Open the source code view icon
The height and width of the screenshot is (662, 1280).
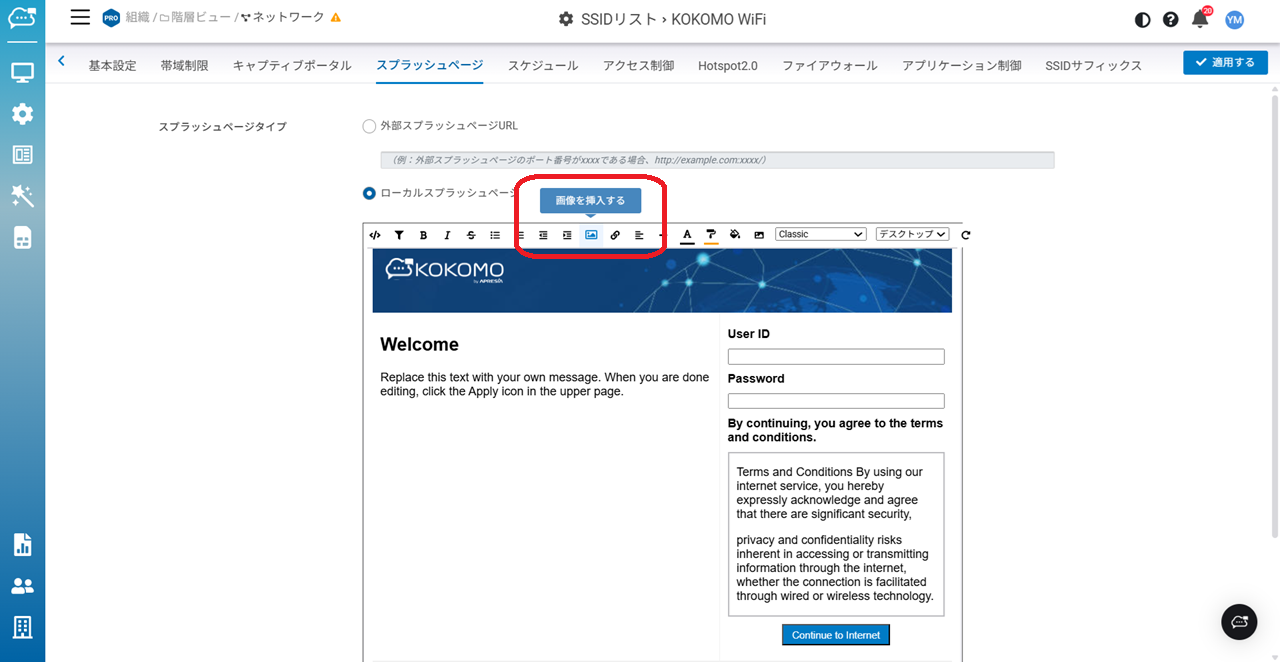375,235
